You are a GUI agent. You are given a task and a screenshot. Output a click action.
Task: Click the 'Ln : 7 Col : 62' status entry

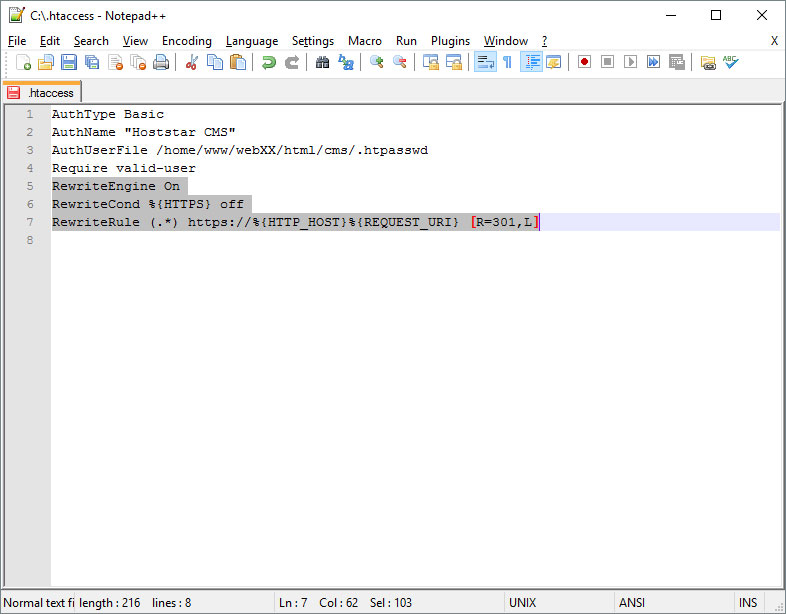pyautogui.click(x=318, y=602)
